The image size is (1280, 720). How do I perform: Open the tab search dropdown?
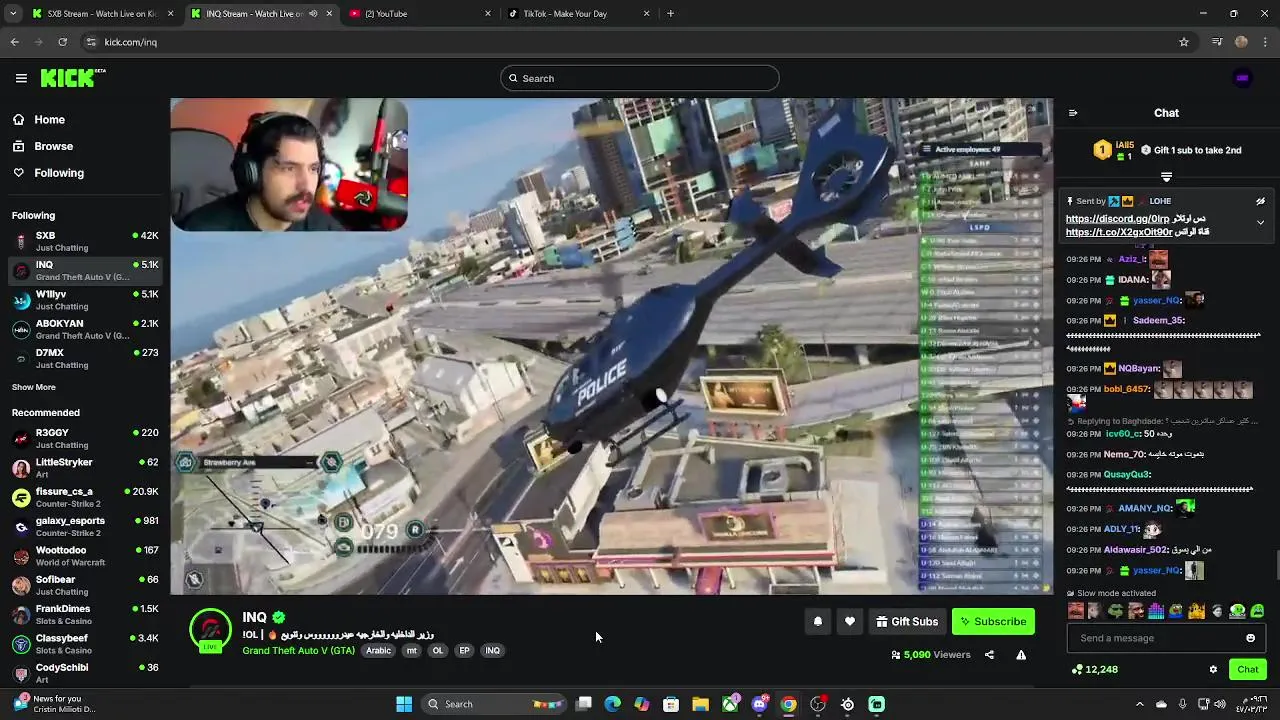click(11, 14)
